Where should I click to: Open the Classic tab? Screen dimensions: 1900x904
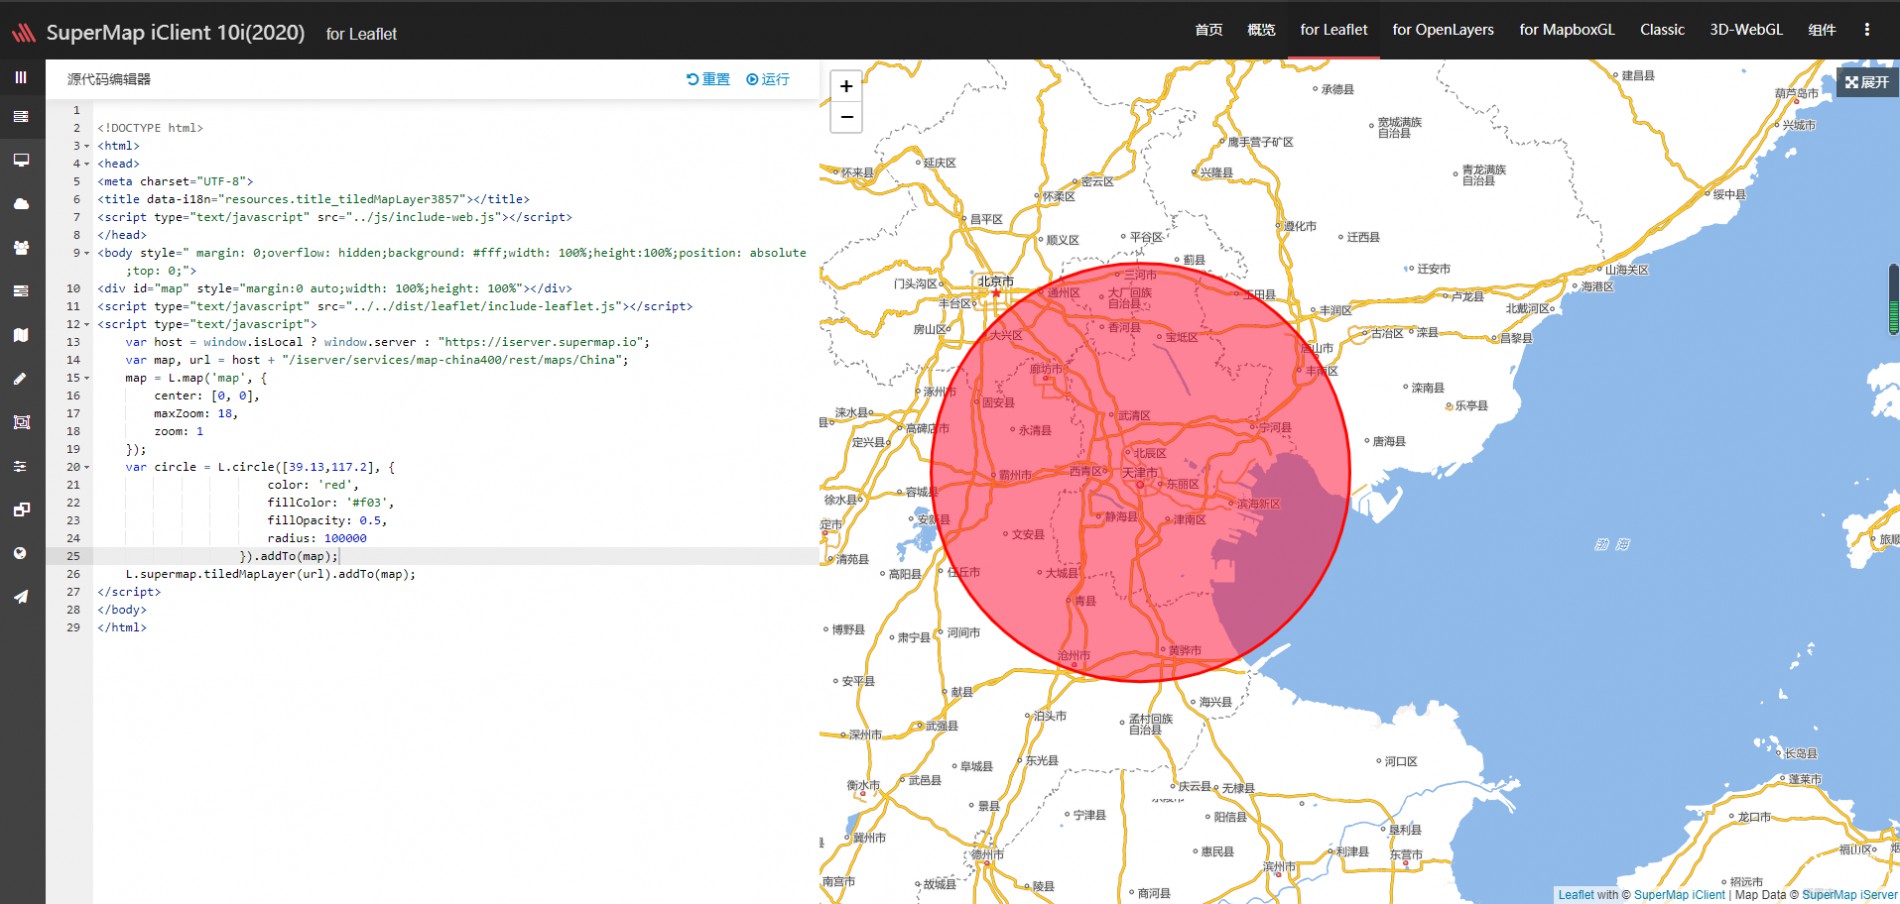click(1662, 30)
